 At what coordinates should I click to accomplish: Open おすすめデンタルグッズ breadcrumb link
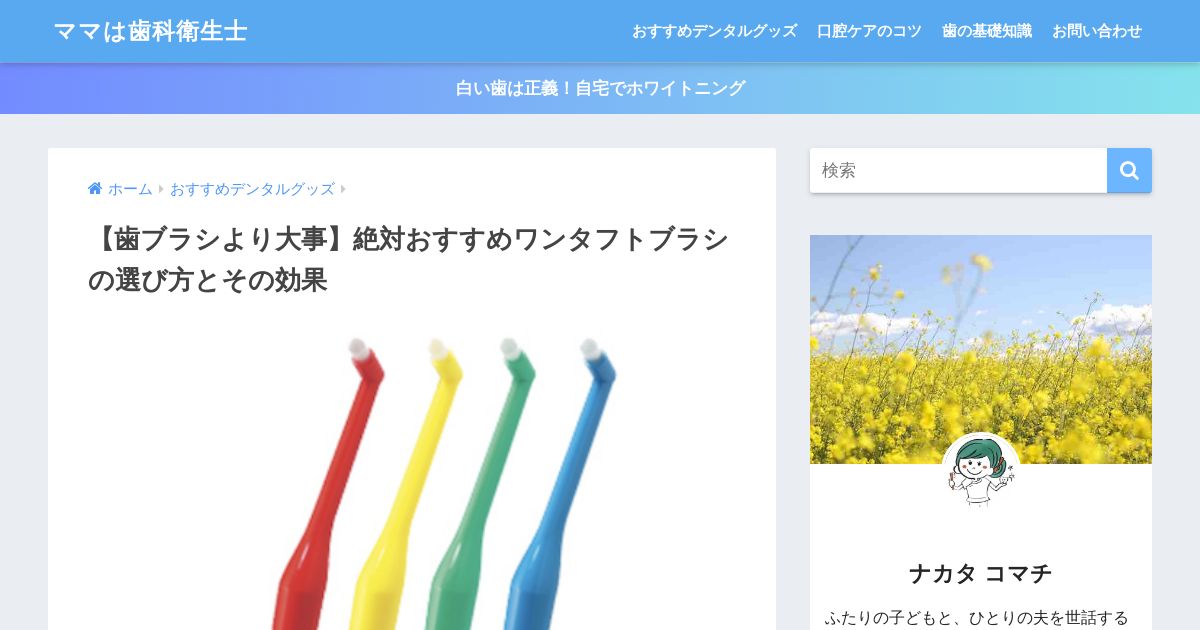coord(252,189)
